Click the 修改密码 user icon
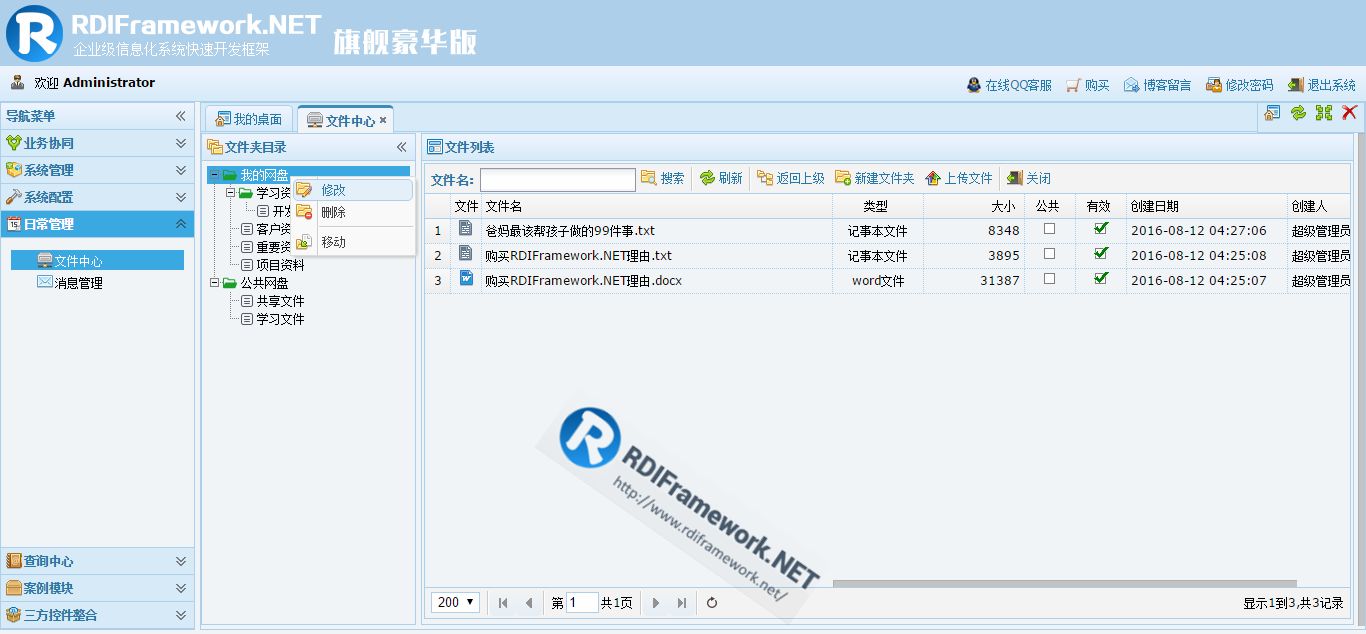Image resolution: width=1366 pixels, height=634 pixels. coord(1214,85)
